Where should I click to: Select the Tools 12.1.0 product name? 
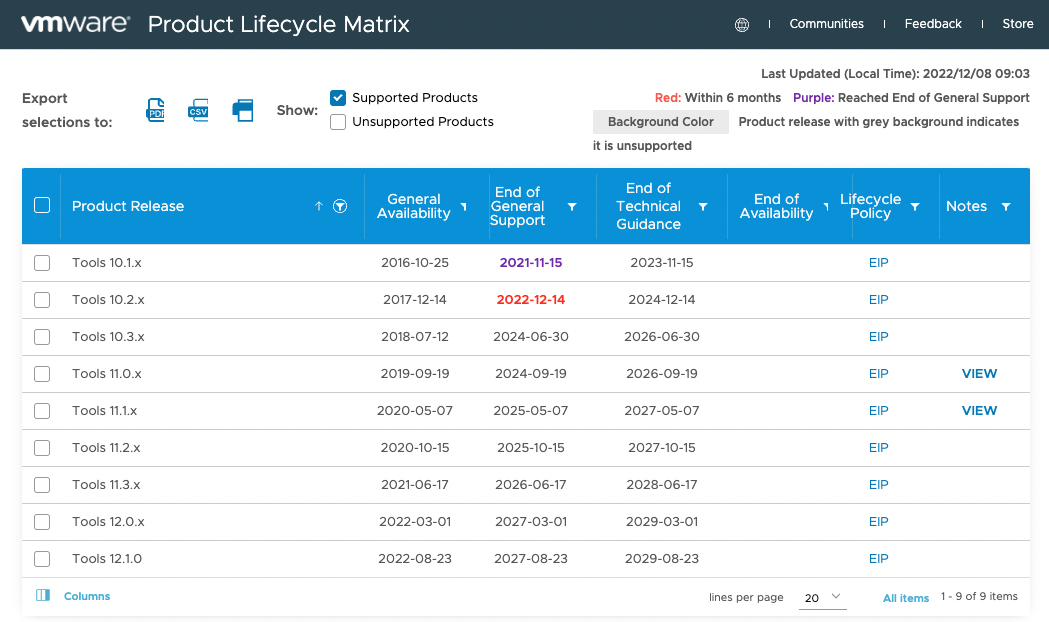tap(107, 558)
